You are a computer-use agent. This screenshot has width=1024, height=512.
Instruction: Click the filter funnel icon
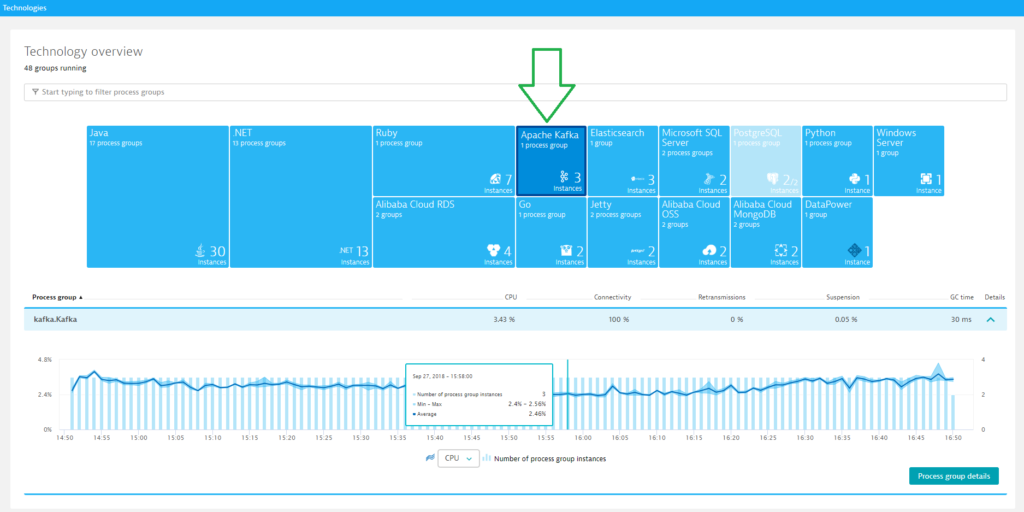[35, 92]
